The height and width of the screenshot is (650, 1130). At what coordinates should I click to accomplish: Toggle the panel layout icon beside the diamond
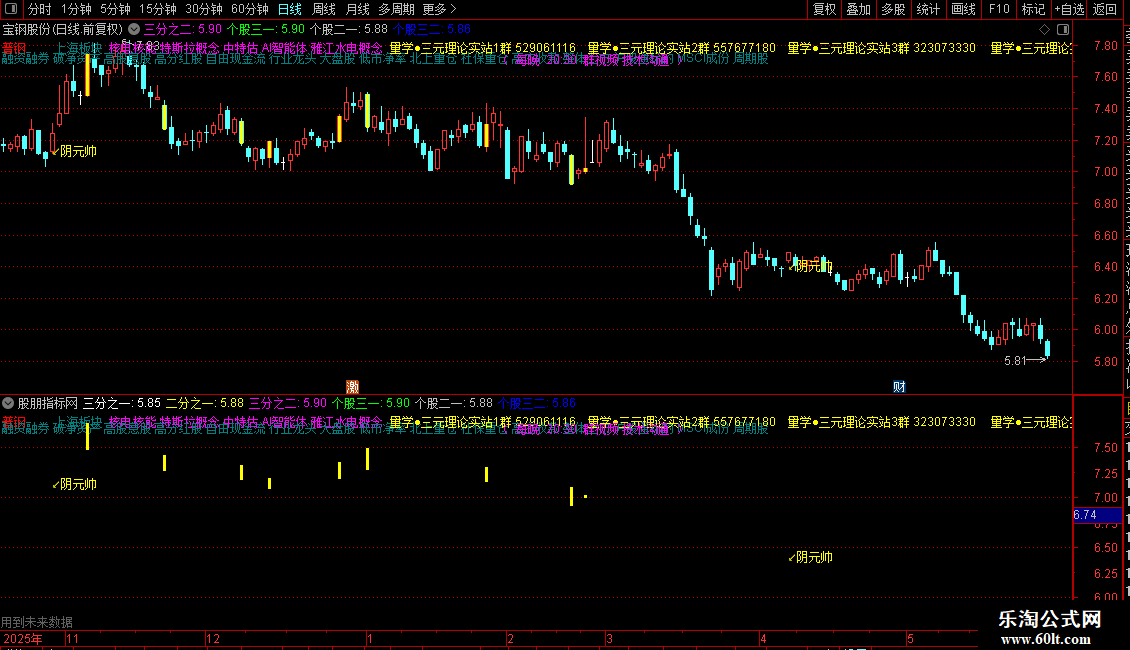click(x=1063, y=30)
